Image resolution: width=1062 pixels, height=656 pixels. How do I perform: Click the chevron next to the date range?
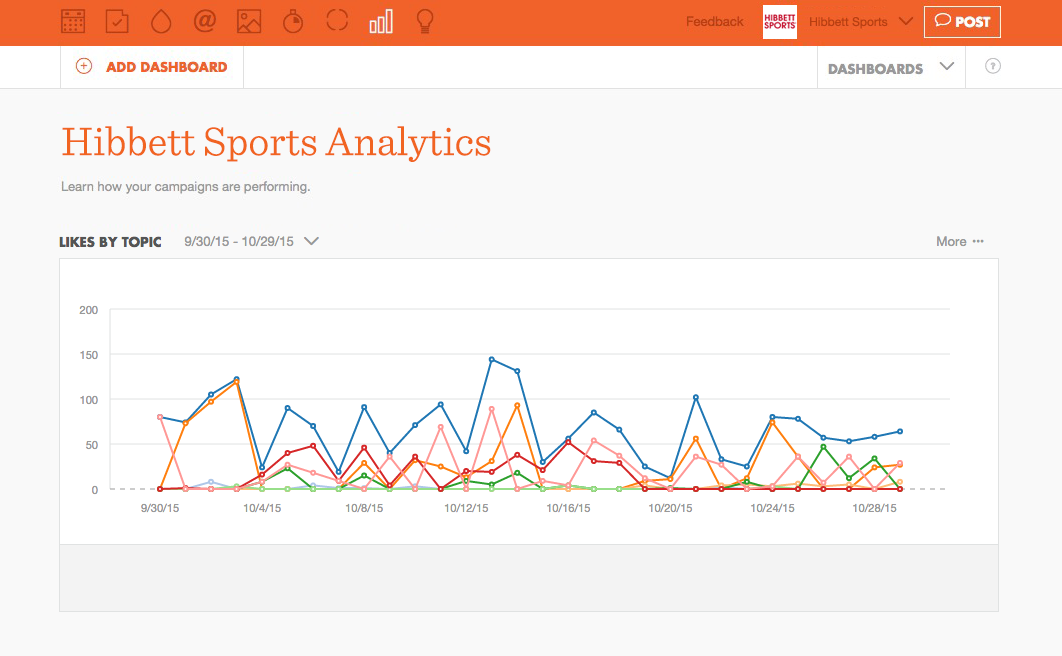click(311, 241)
